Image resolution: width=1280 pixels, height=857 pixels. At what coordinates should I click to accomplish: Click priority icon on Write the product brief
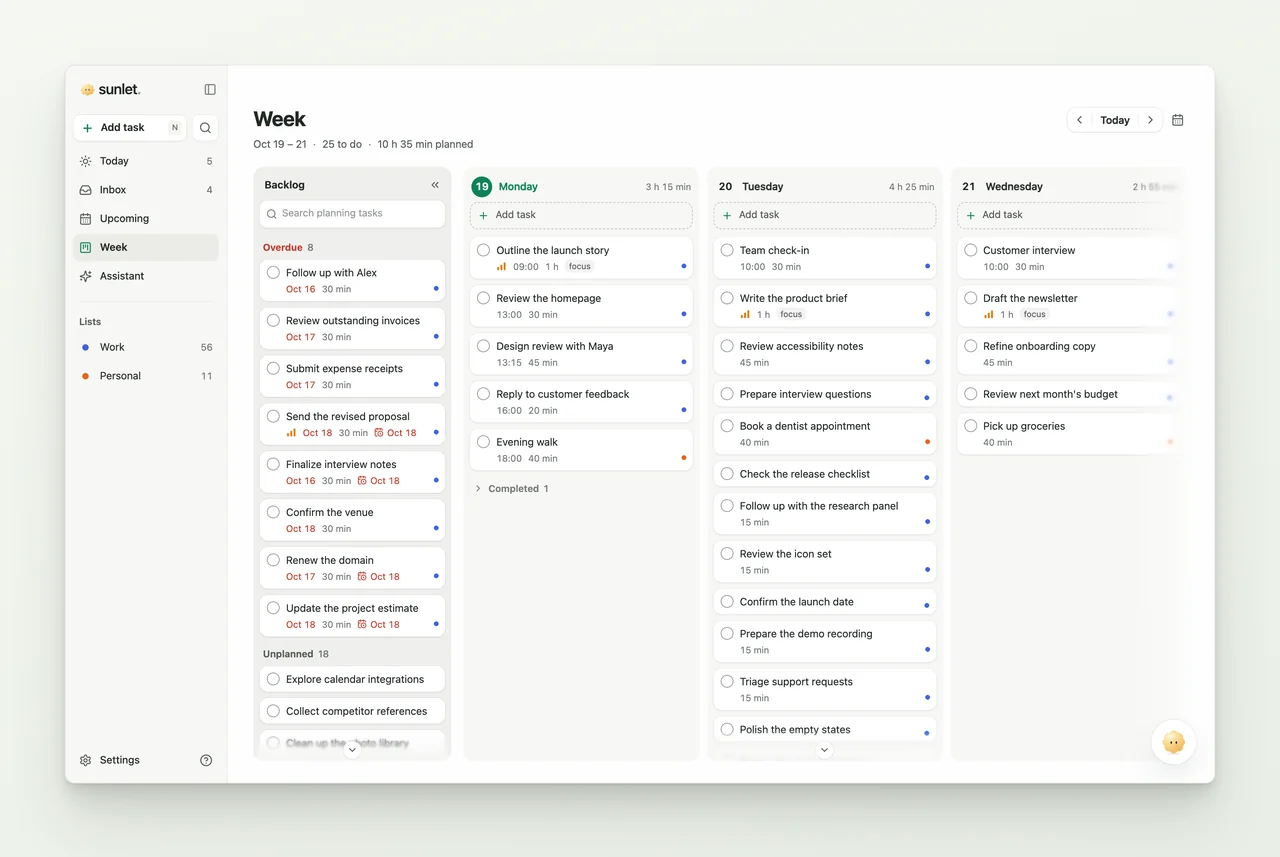coord(745,314)
